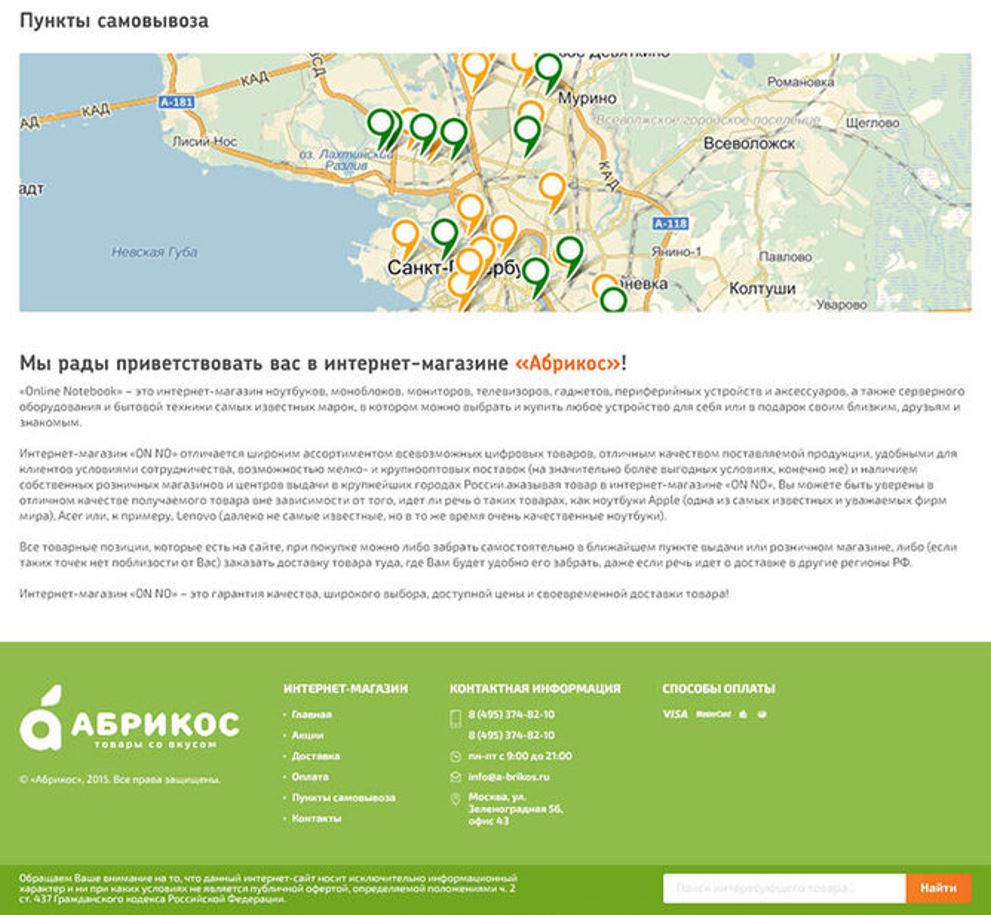This screenshot has height=915, width=991.
Task: Click the ИНТЕРНЕТ-МАГАЗИН footer column heading
Action: 345,688
